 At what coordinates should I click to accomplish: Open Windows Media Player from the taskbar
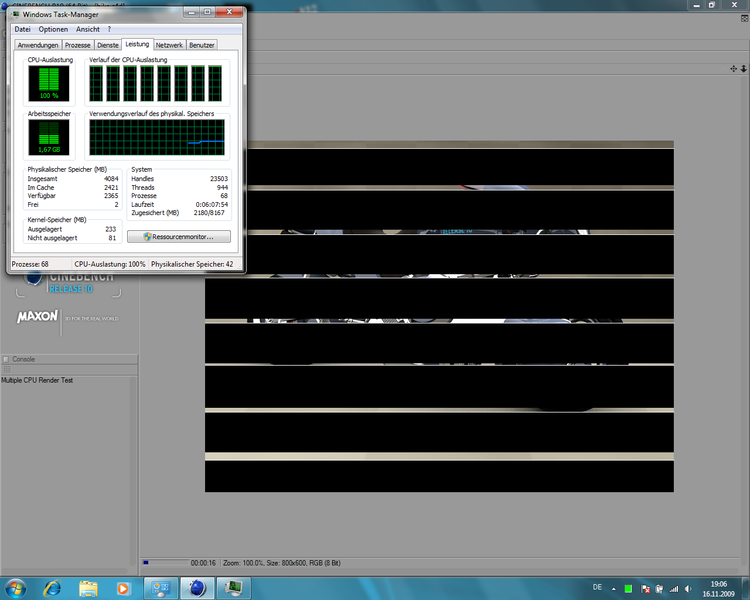point(123,586)
